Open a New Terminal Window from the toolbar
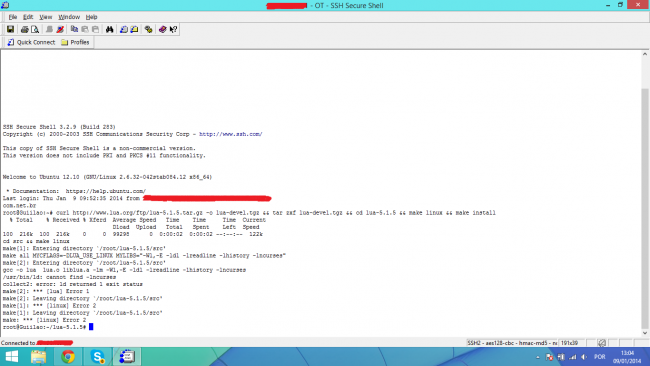The image size is (650, 366). 124,29
